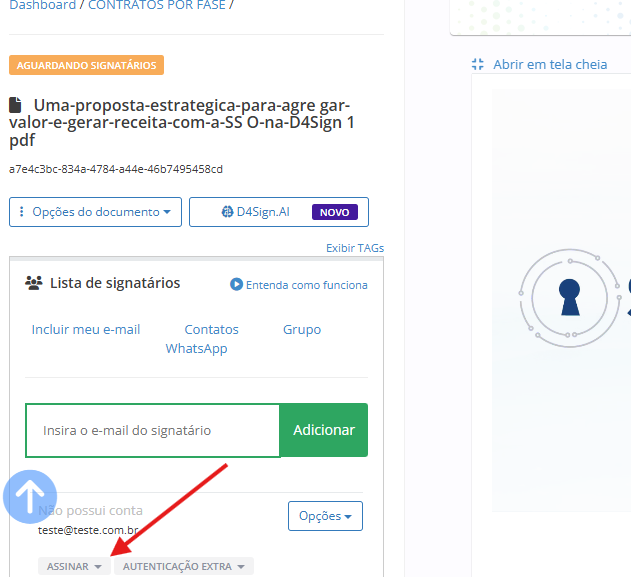The image size is (631, 577).
Task: Click the D4Sign.AI brain icon
Action: coord(227,212)
